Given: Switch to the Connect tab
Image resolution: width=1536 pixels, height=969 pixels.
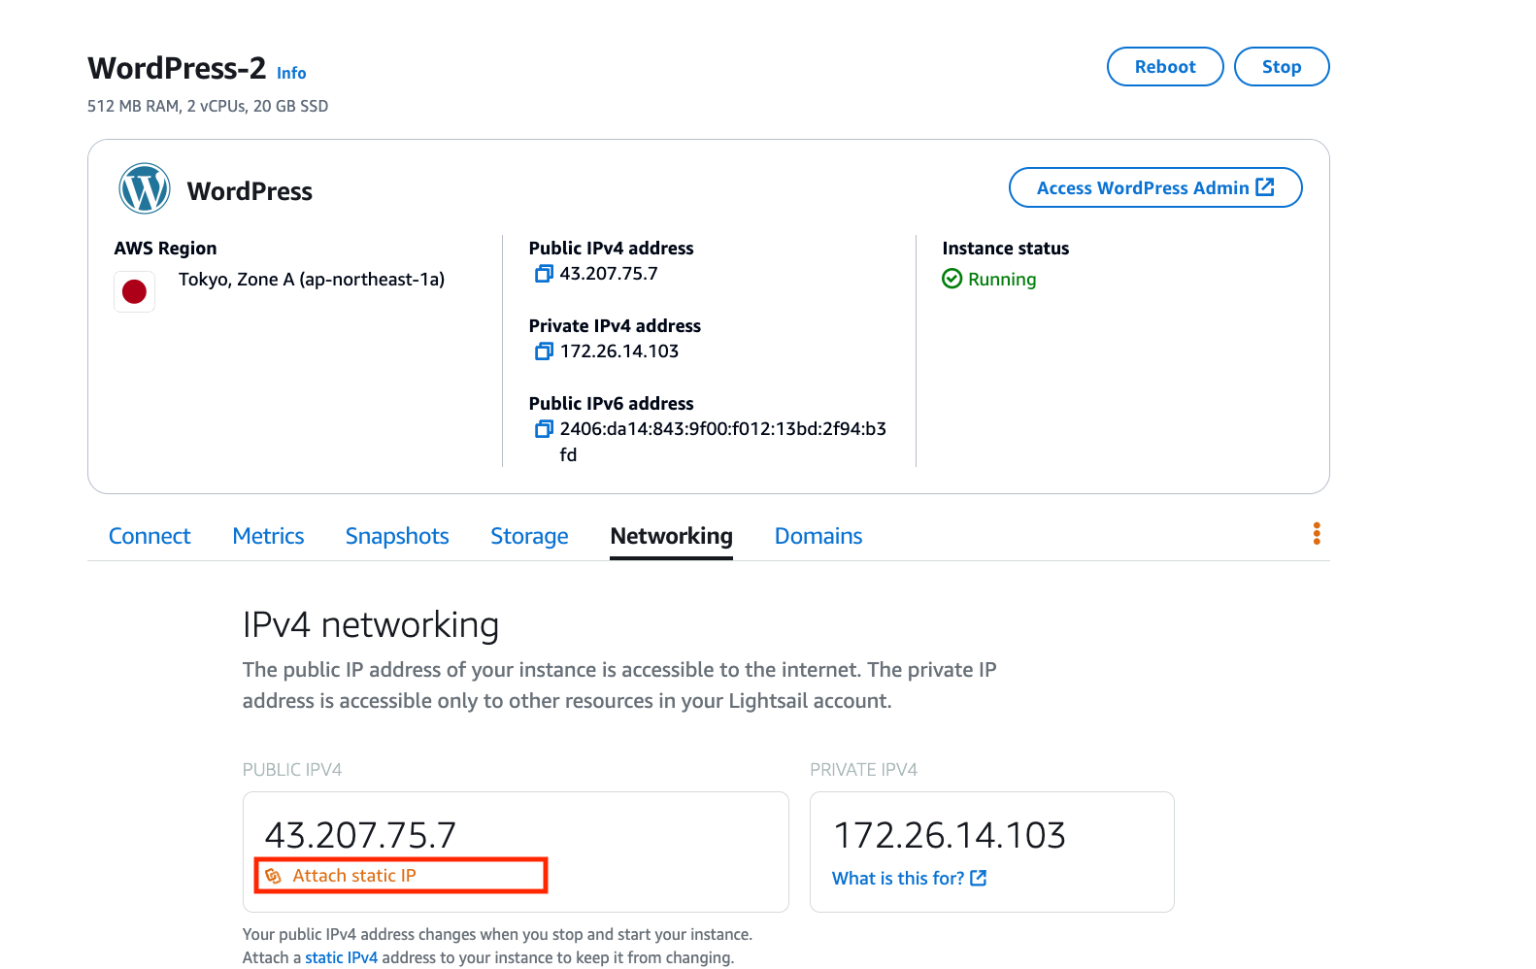Looking at the screenshot, I should click(149, 536).
